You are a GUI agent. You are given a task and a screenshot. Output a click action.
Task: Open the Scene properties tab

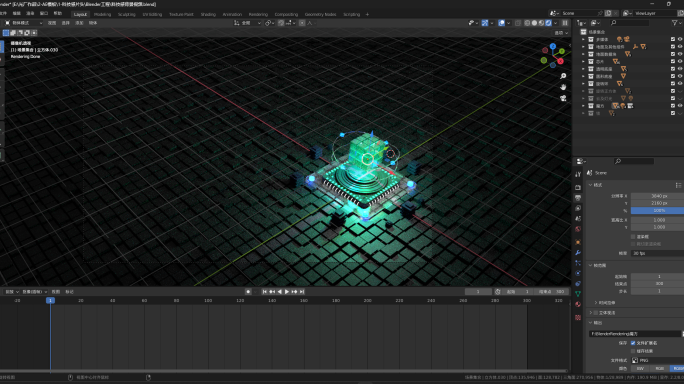point(578,219)
